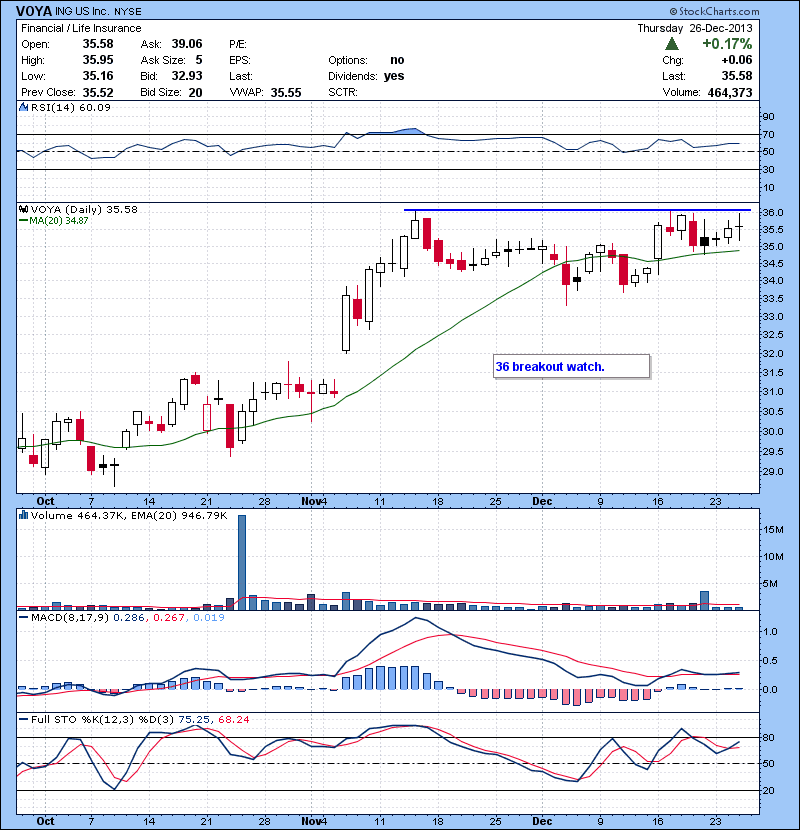The height and width of the screenshot is (830, 800).
Task: Click the Volume bars icon
Action: point(23,515)
